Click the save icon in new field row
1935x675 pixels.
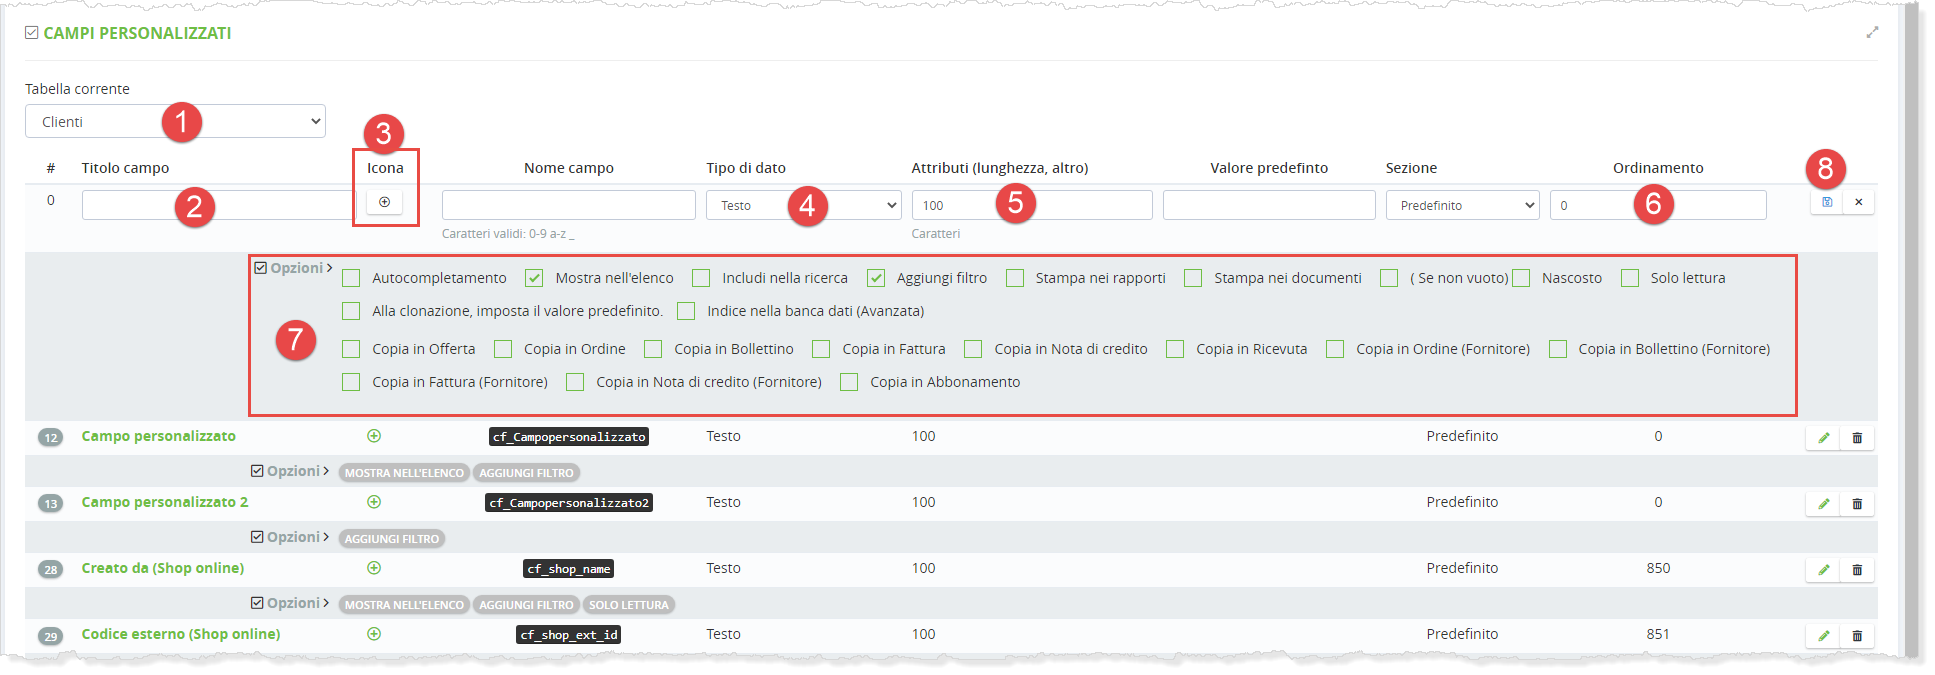(x=1826, y=202)
